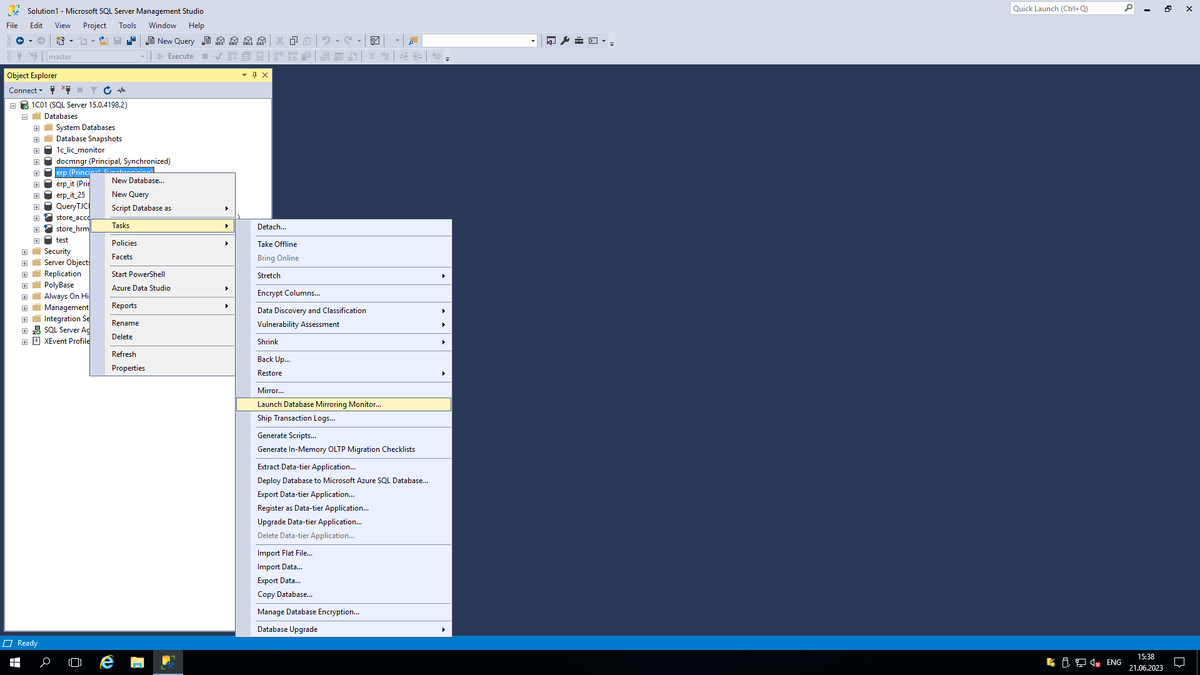Click the navigate backward arrow icon

(x=20, y=41)
